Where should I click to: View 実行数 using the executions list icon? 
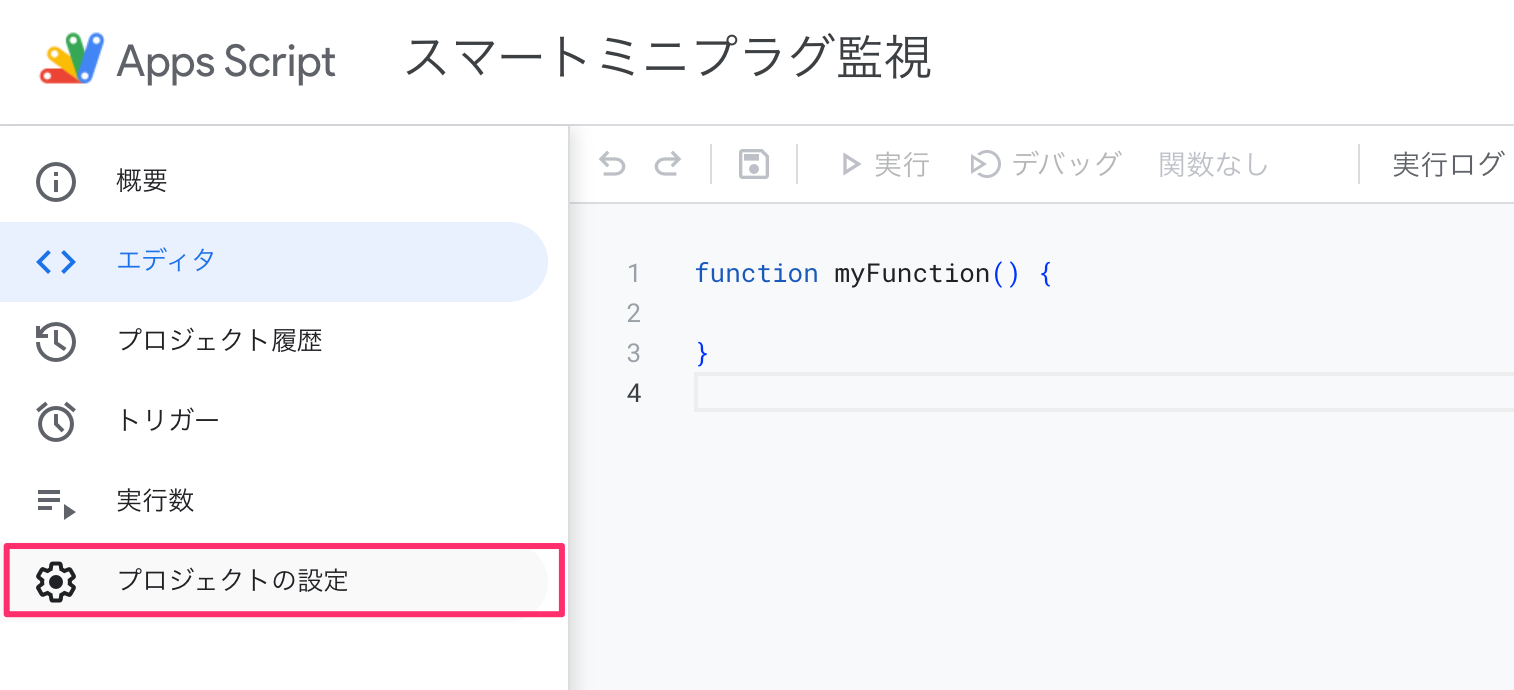[57, 500]
